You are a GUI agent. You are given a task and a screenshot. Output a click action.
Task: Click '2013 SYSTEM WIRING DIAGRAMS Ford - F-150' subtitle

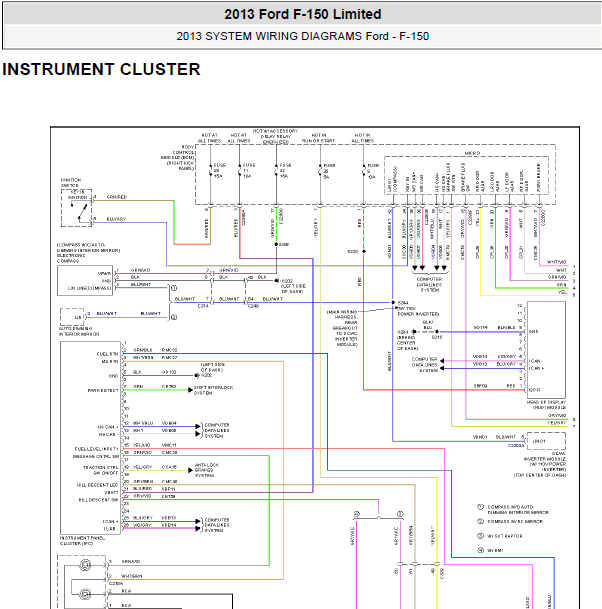click(303, 36)
